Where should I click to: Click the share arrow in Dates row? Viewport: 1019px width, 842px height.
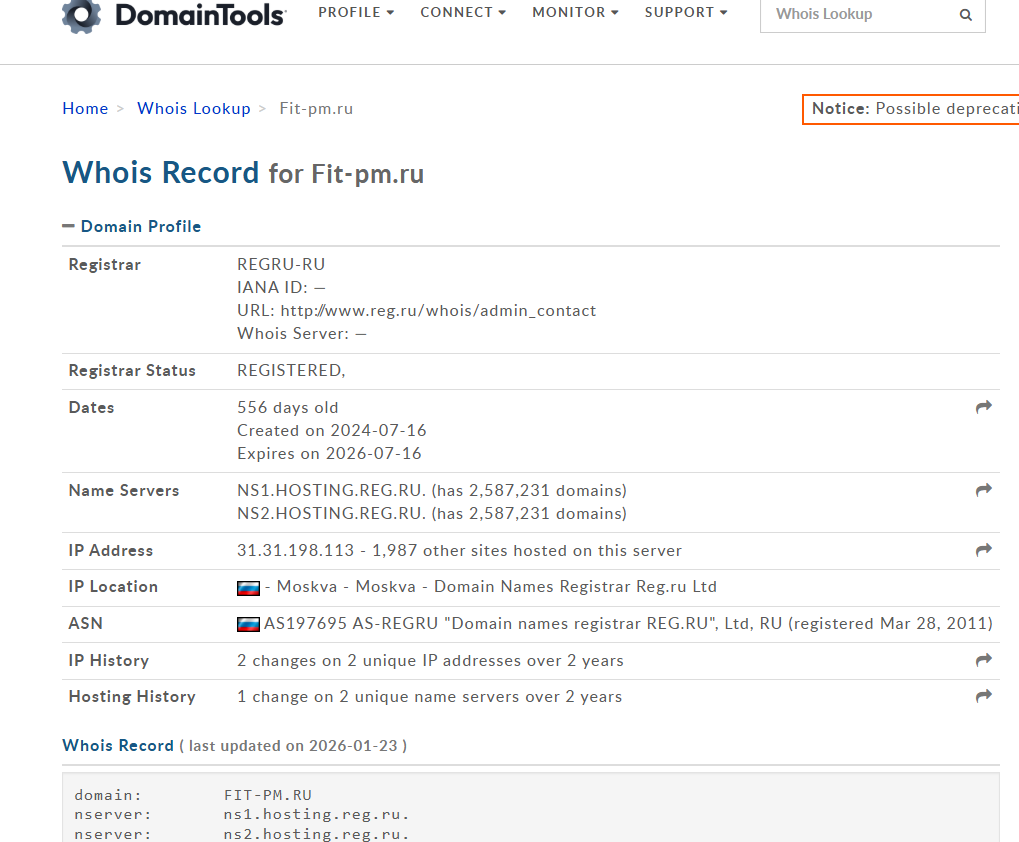coord(984,407)
